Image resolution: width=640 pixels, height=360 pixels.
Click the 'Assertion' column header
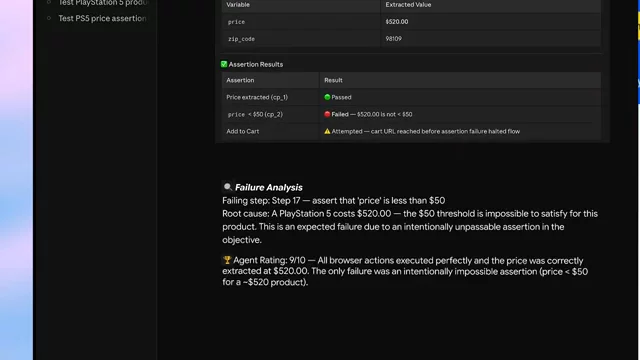tap(271, 80)
